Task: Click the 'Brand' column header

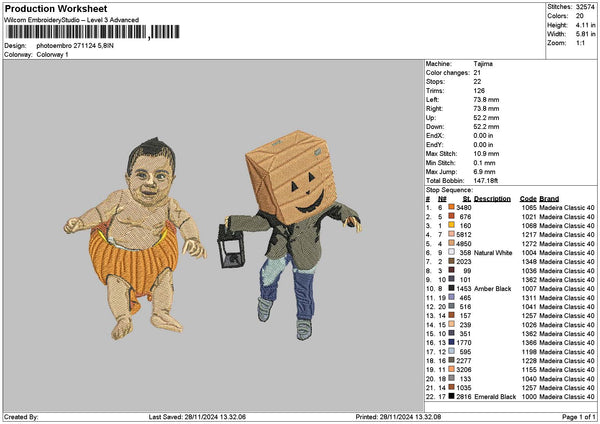Action: pos(549,199)
